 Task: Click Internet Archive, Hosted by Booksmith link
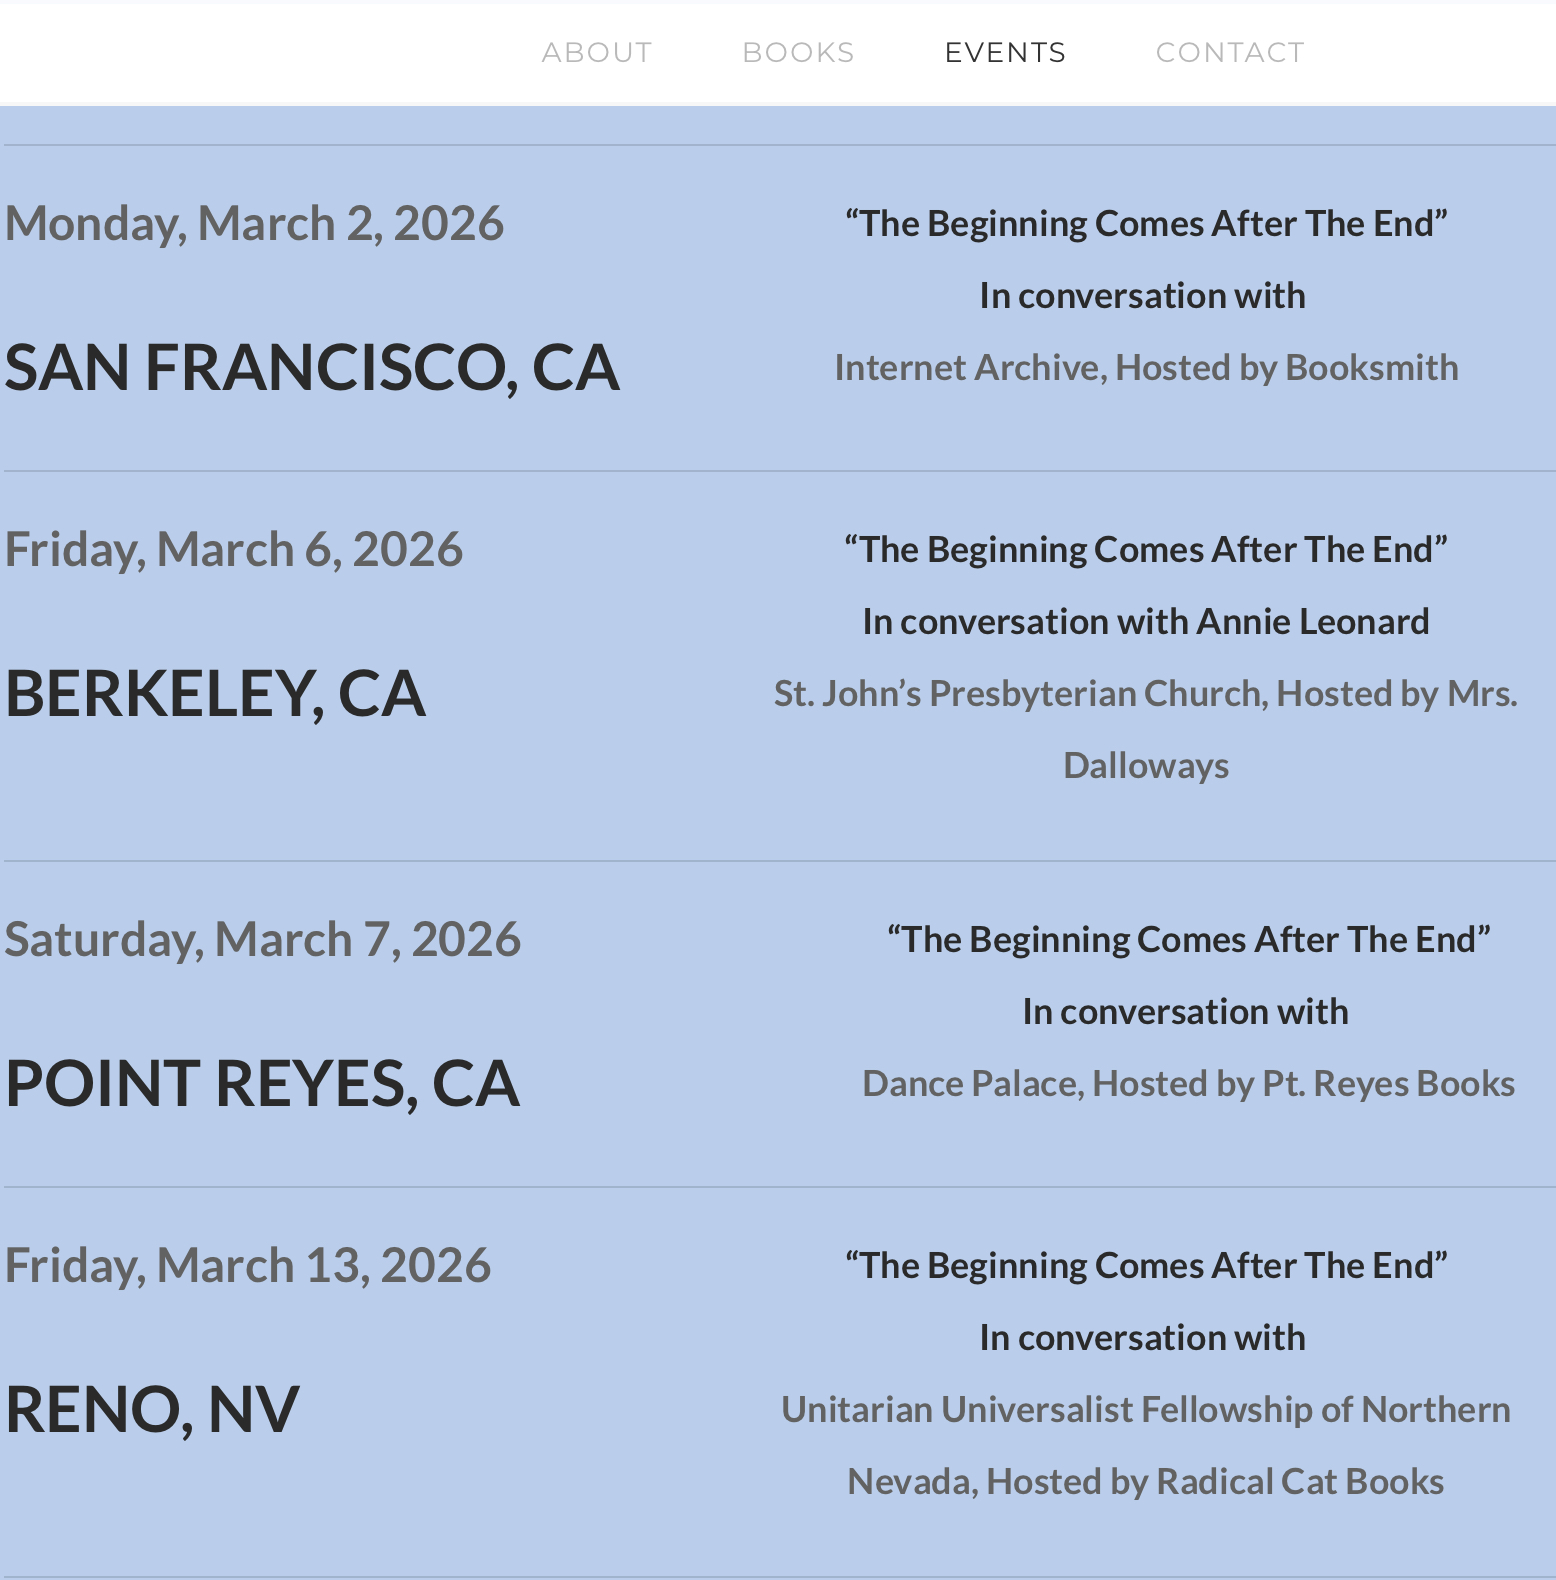click(1146, 368)
